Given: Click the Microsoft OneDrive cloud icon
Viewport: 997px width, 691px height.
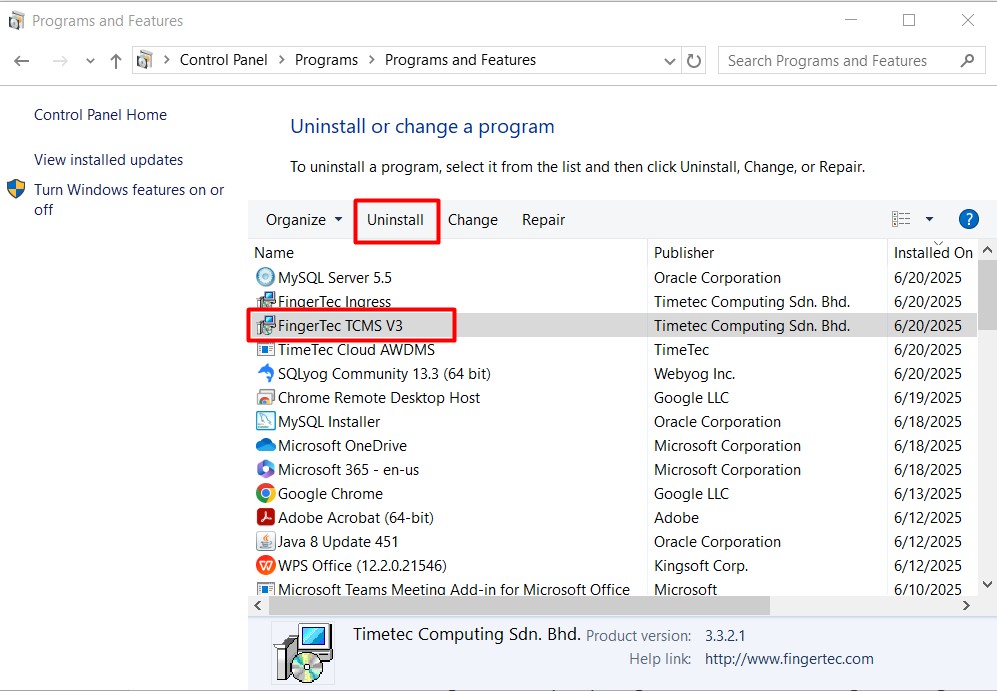Looking at the screenshot, I should pos(265,446).
